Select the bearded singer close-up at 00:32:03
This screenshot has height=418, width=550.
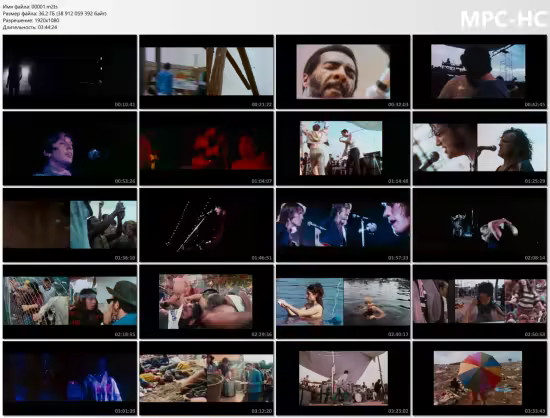coord(343,72)
